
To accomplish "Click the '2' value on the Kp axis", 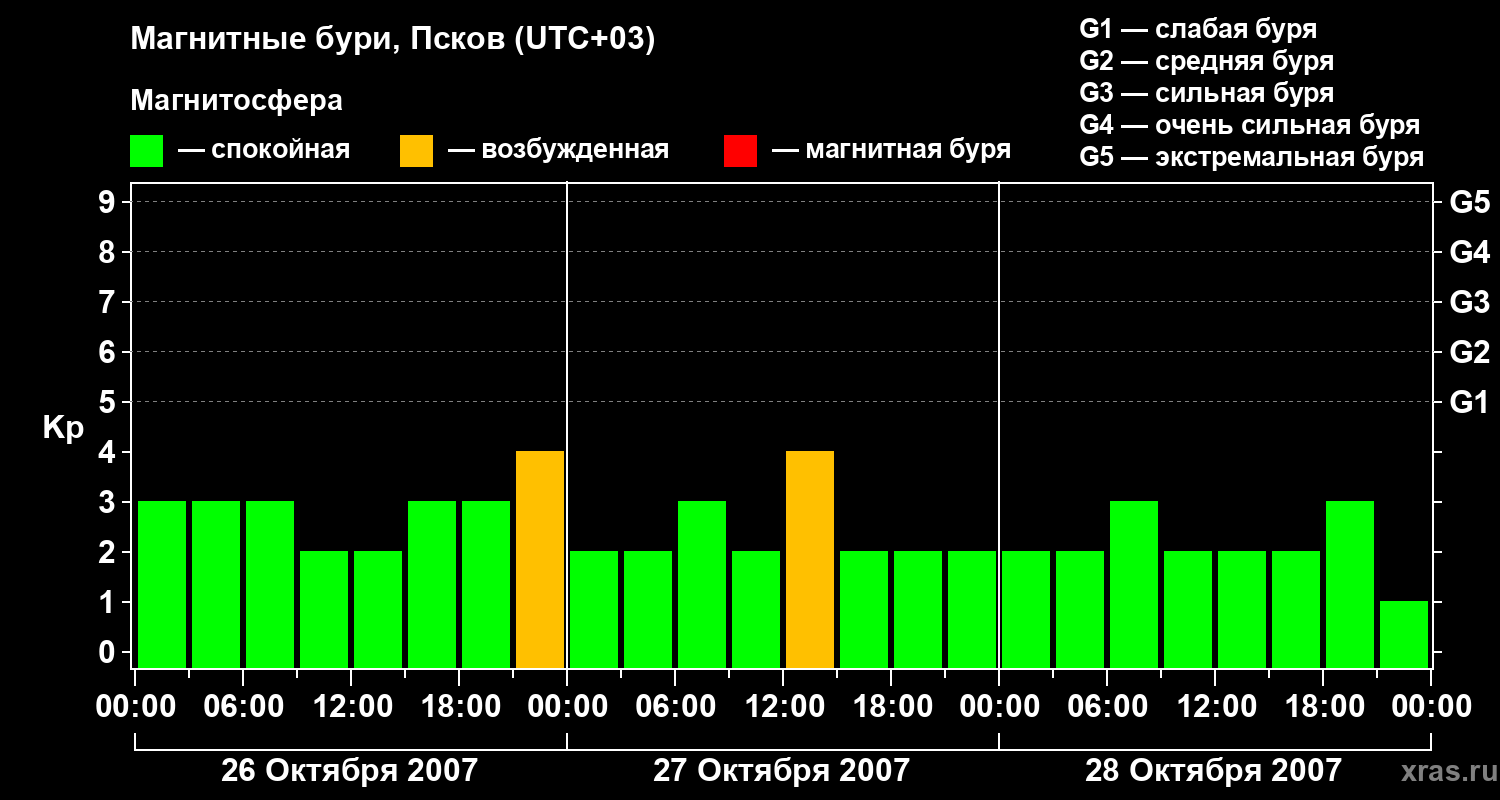I will (108, 552).
